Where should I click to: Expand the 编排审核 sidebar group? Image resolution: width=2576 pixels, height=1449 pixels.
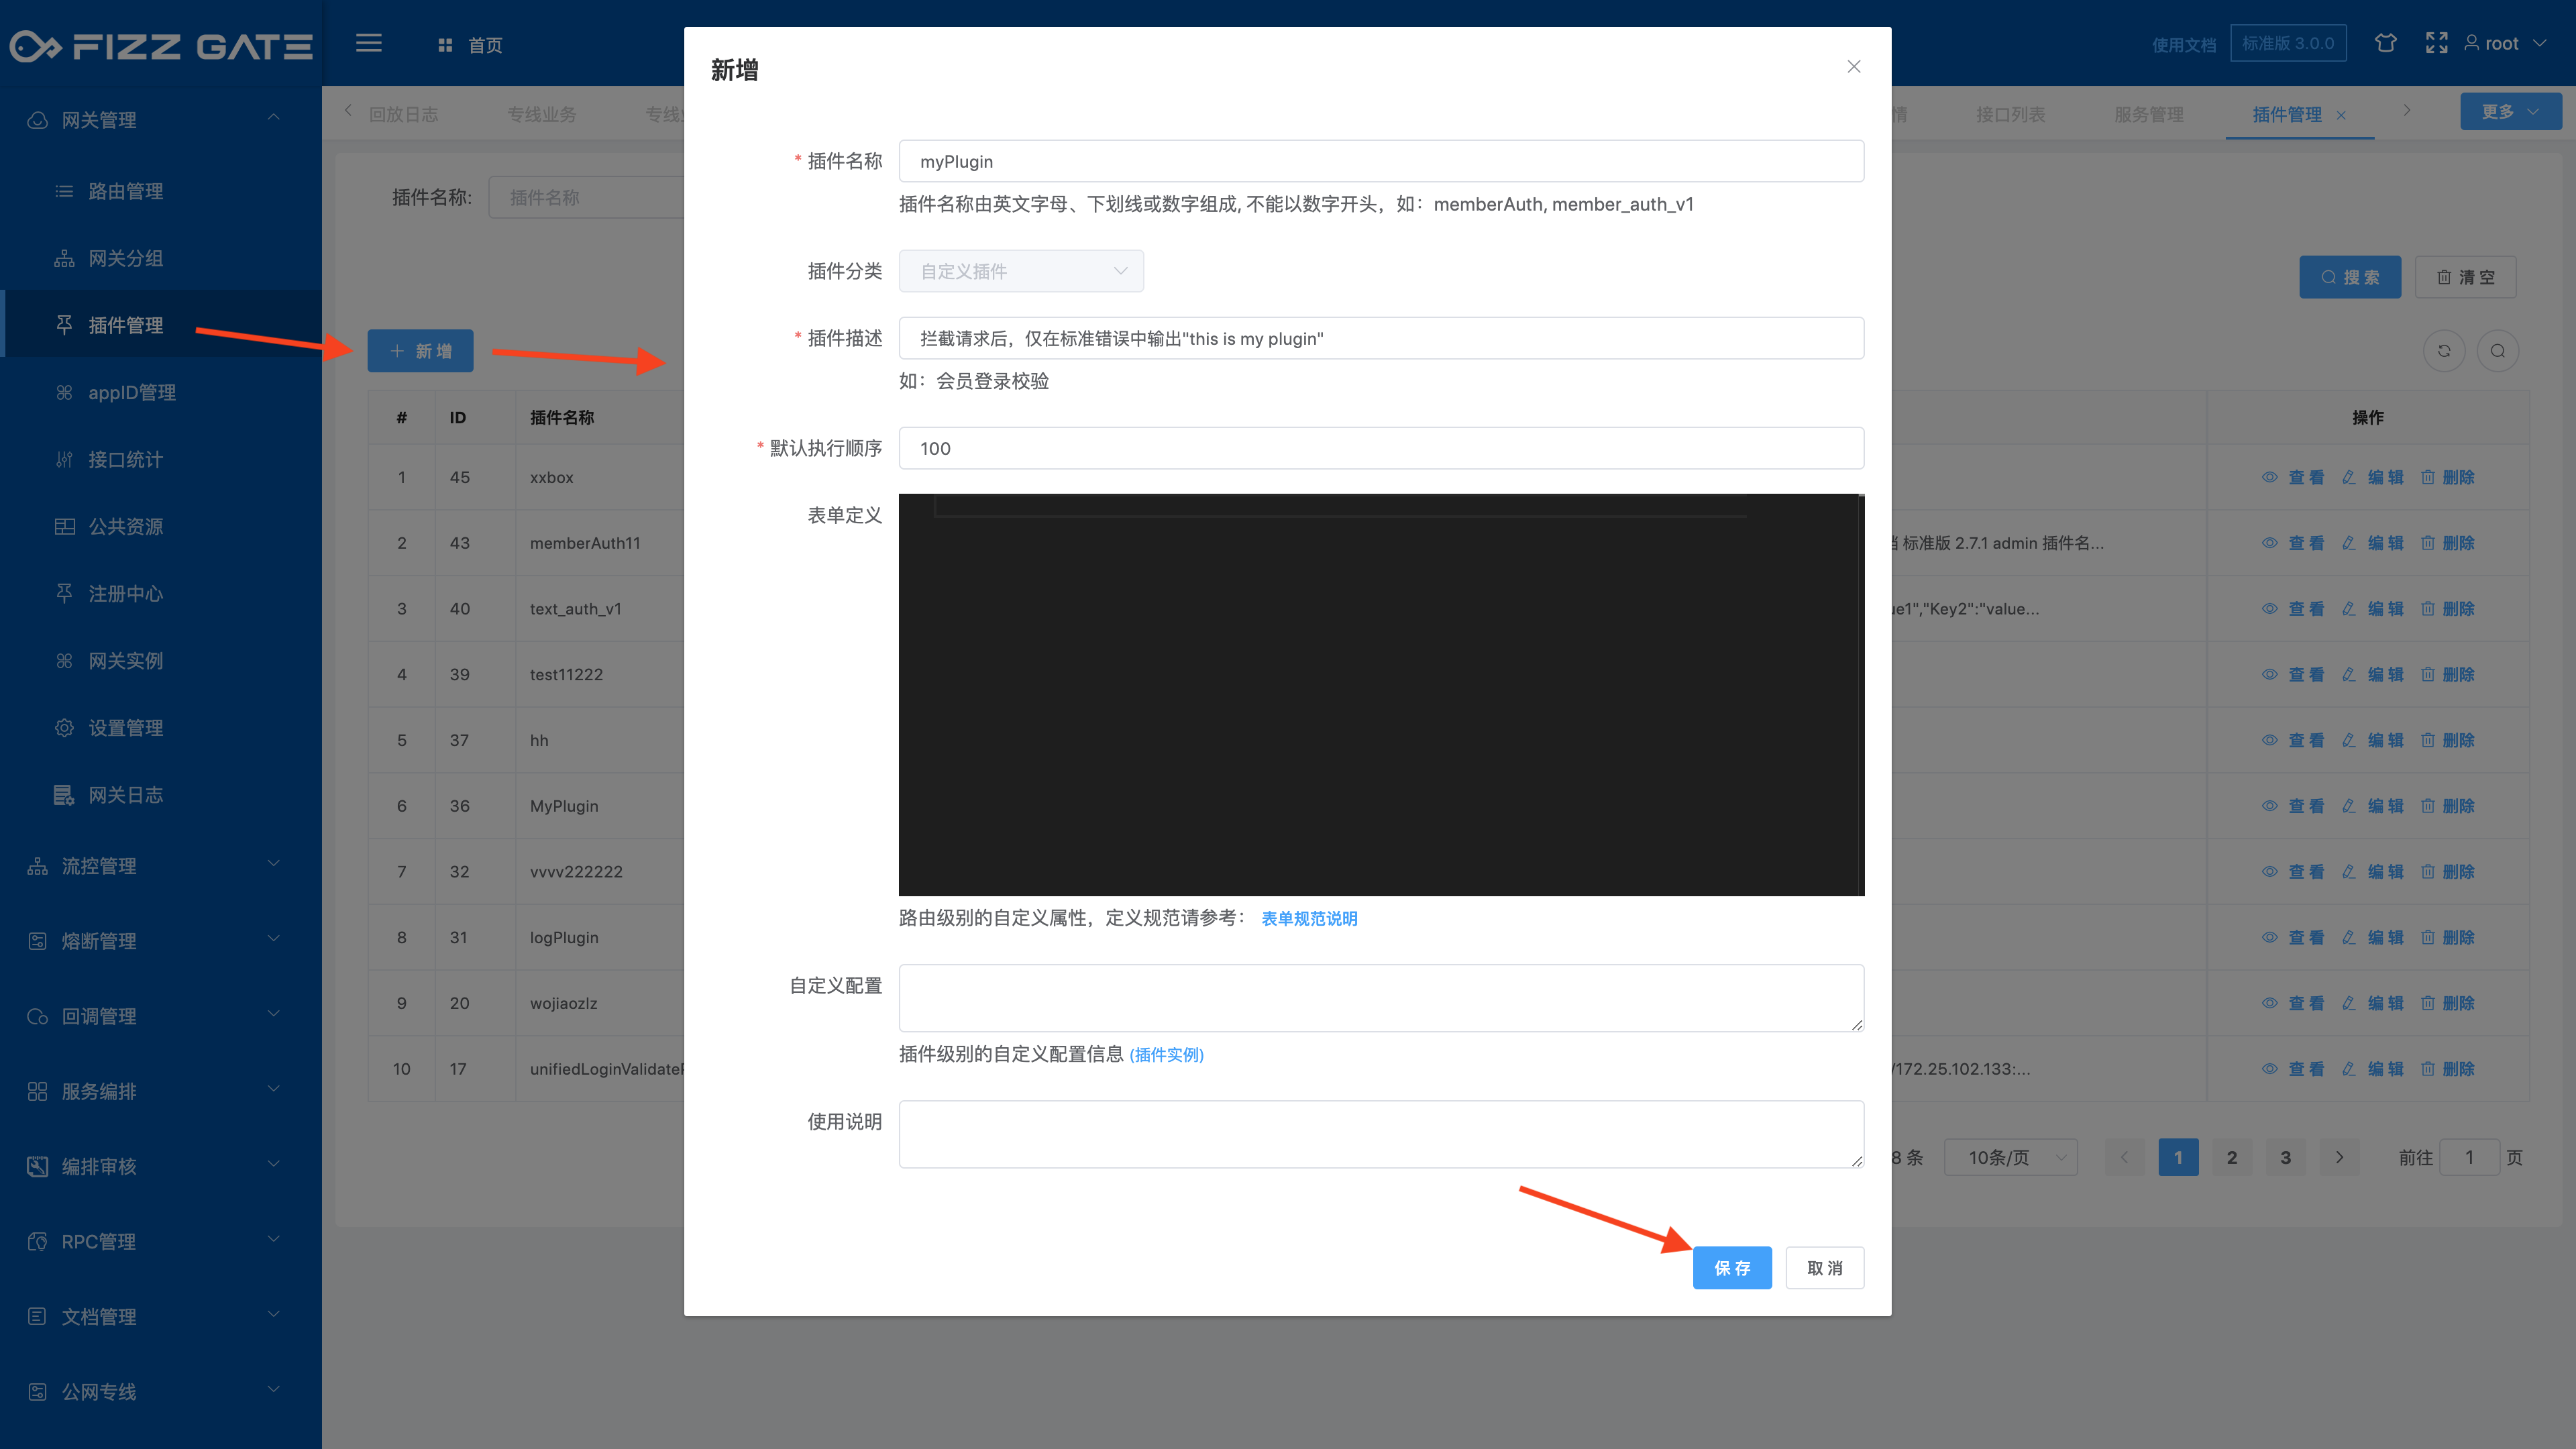point(161,1166)
